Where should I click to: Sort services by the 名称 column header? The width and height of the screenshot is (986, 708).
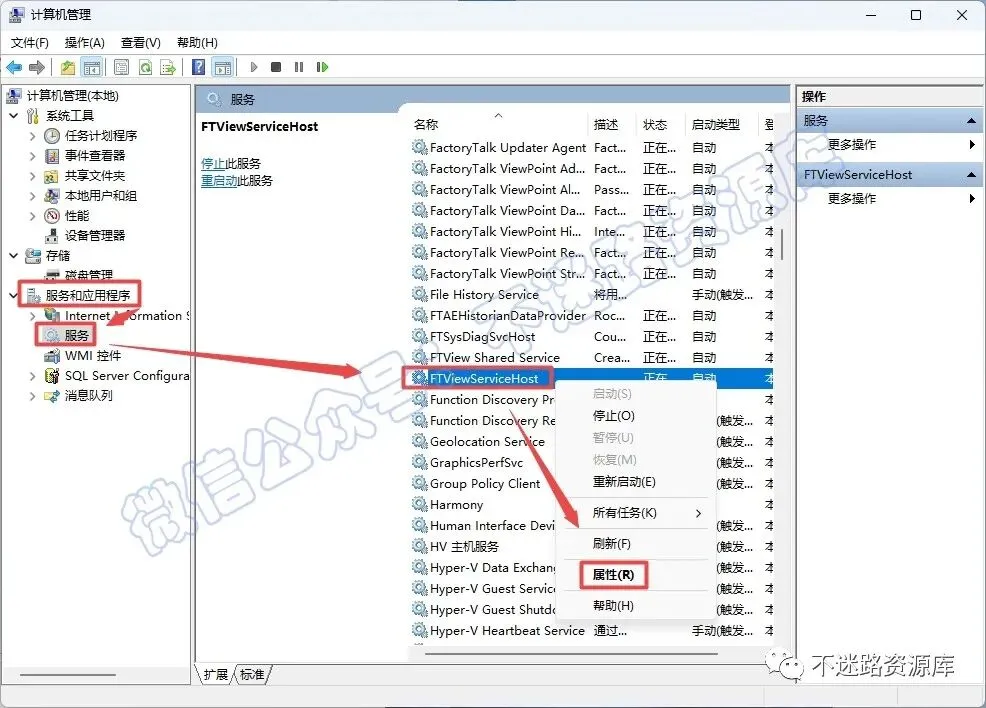coord(499,124)
